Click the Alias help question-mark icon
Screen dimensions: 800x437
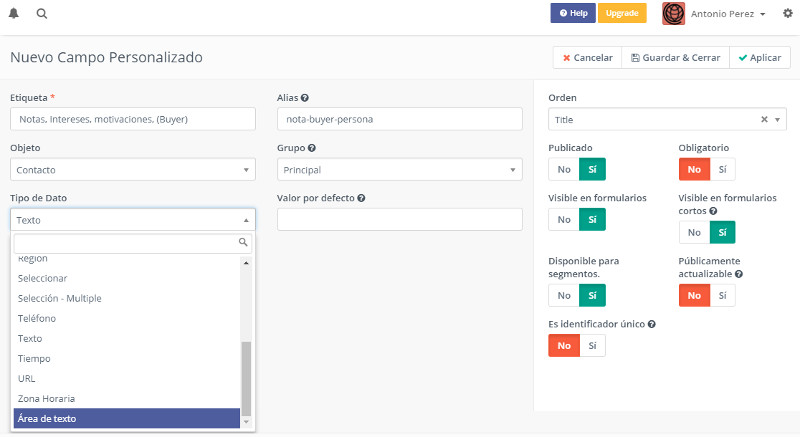(x=304, y=98)
